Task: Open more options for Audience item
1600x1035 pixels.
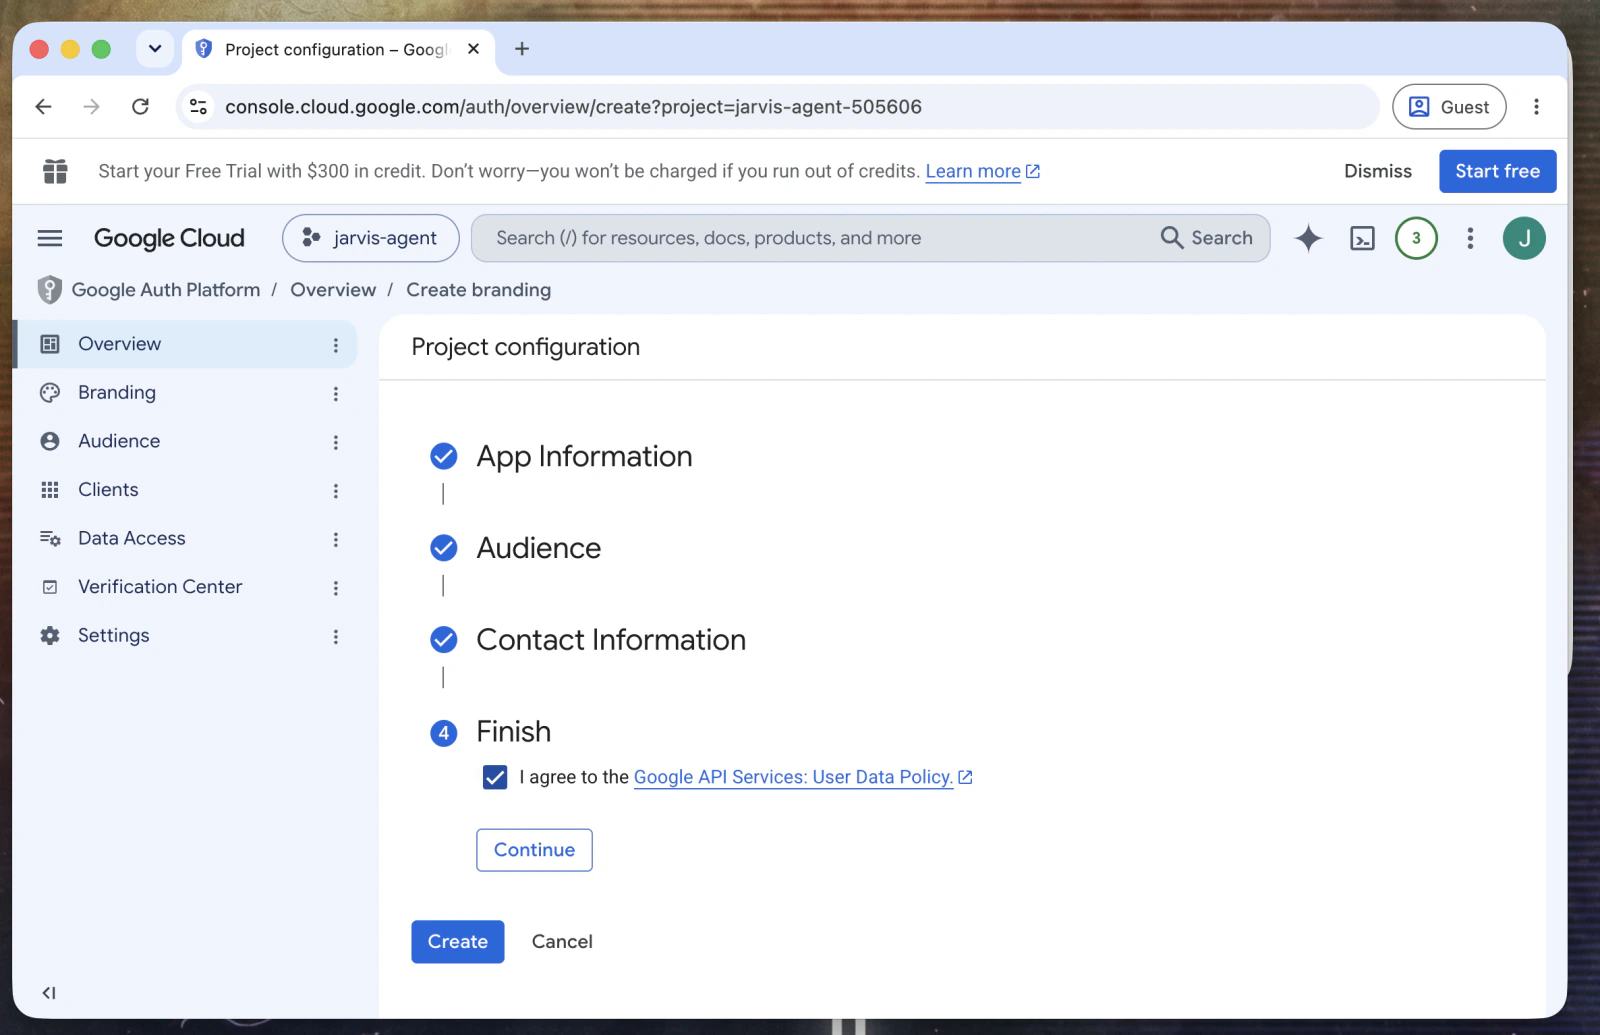Action: point(336,442)
